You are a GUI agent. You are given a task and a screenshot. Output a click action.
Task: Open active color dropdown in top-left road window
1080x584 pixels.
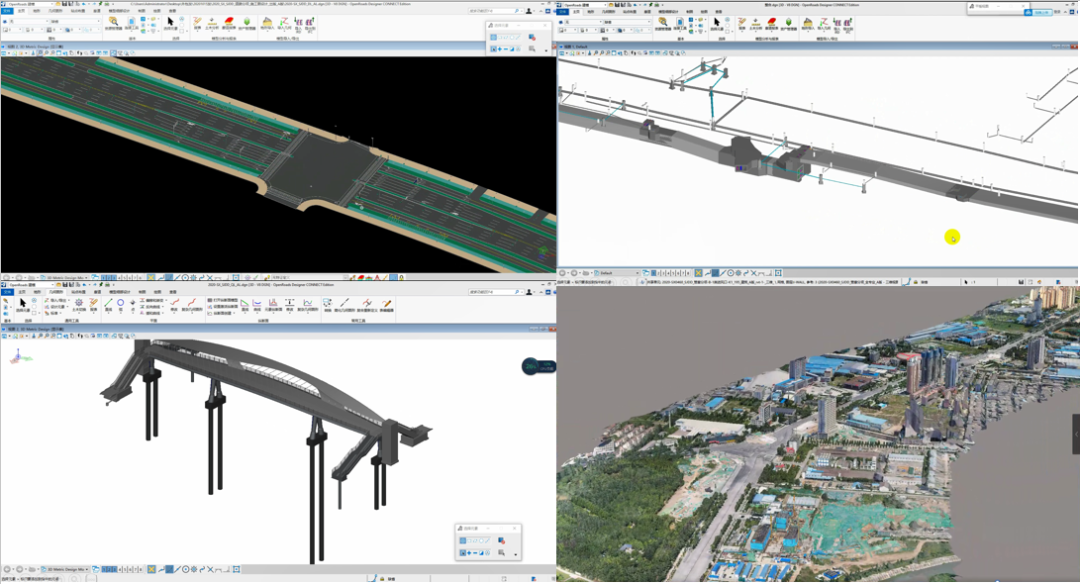[13, 30]
